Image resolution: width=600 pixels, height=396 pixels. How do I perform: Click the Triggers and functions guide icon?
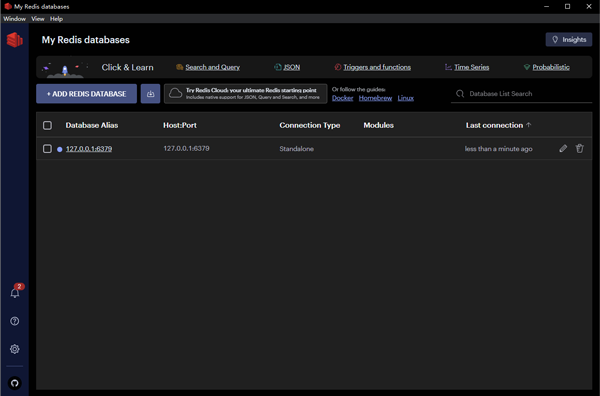pyautogui.click(x=338, y=67)
